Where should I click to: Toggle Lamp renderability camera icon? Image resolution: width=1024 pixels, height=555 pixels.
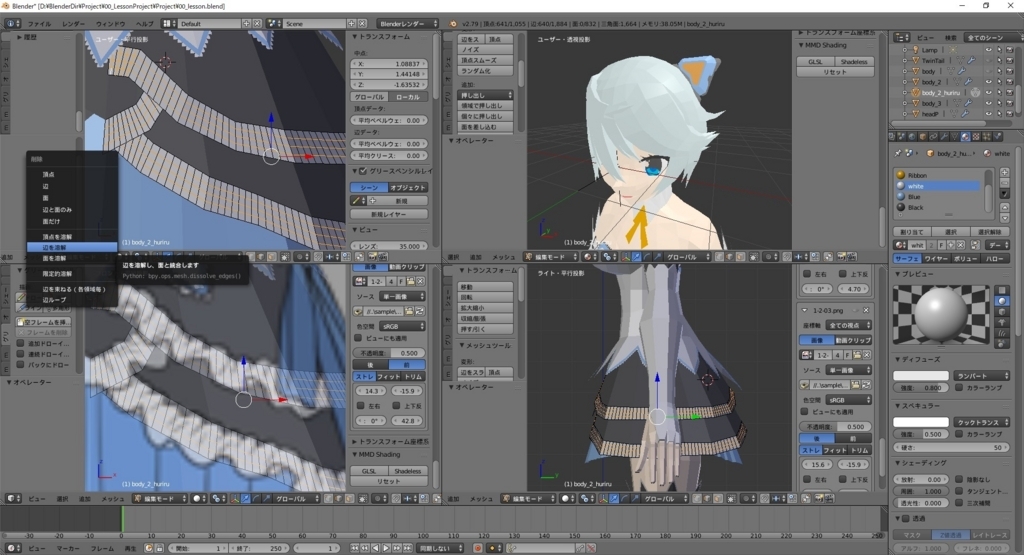click(x=1009, y=50)
